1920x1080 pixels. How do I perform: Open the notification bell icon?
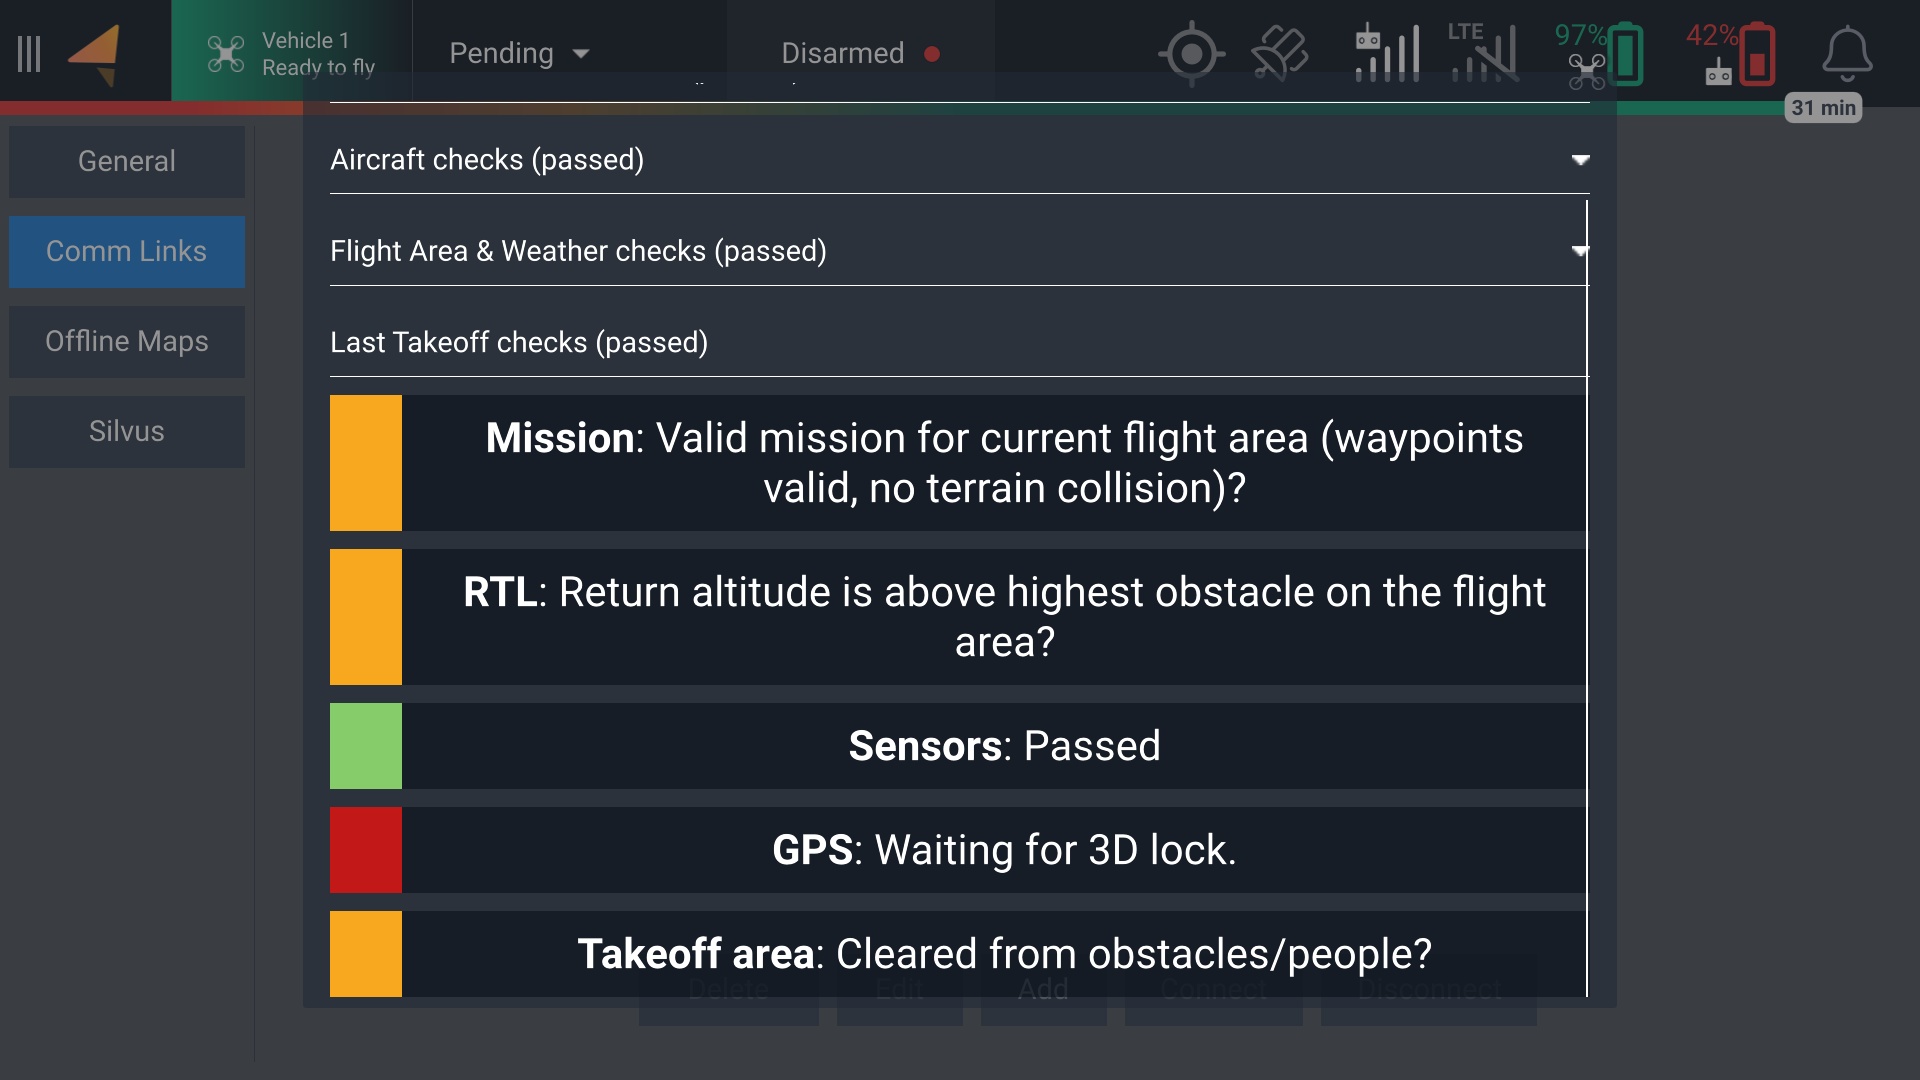tap(1846, 54)
